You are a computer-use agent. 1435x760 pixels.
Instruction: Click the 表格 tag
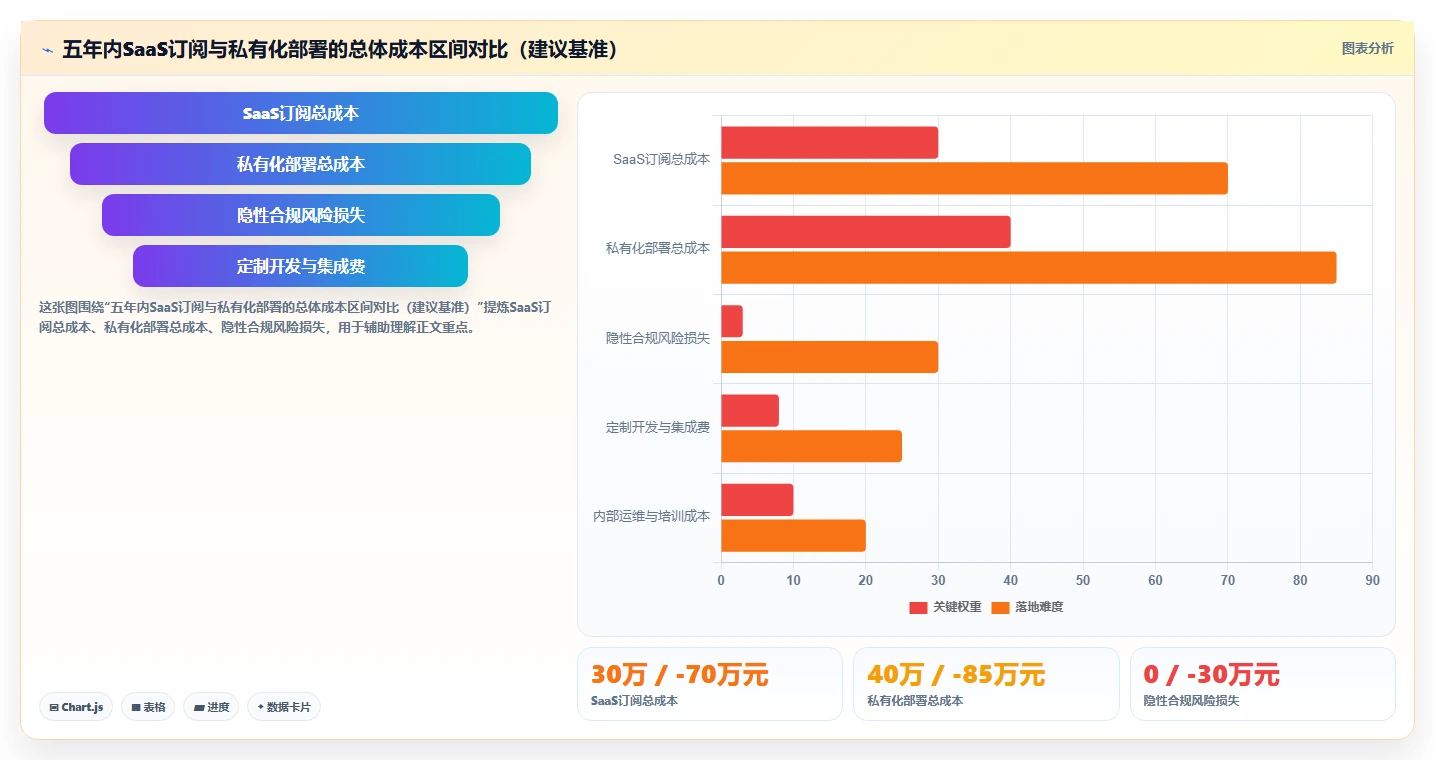148,707
